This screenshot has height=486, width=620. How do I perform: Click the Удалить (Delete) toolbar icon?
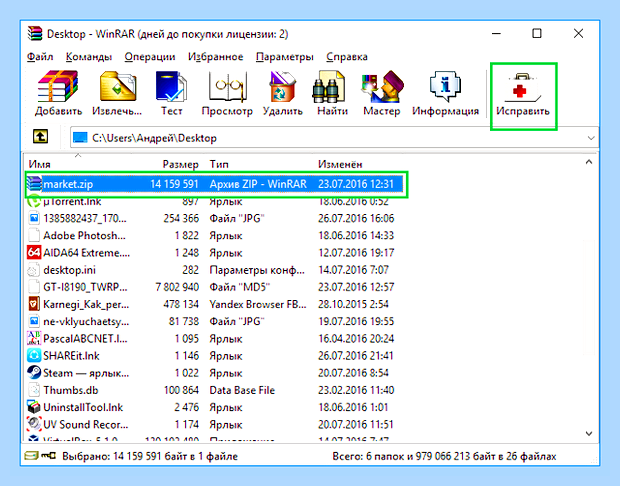282,94
